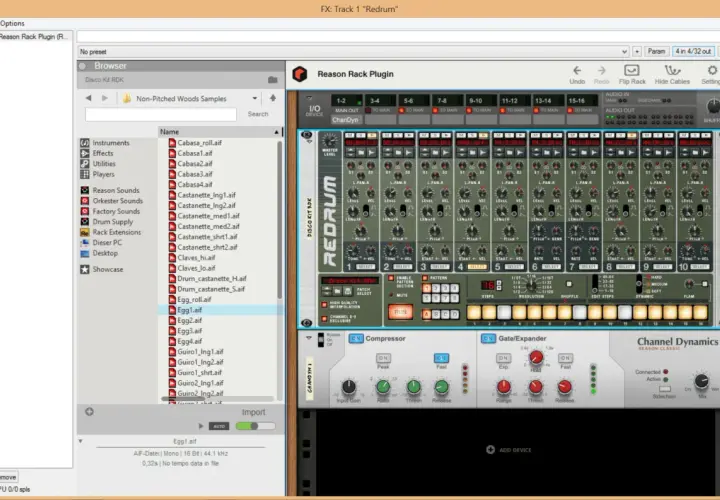Collapse the I/O Device panel
Image resolution: width=720 pixels, height=500 pixels.
pyautogui.click(x=309, y=98)
